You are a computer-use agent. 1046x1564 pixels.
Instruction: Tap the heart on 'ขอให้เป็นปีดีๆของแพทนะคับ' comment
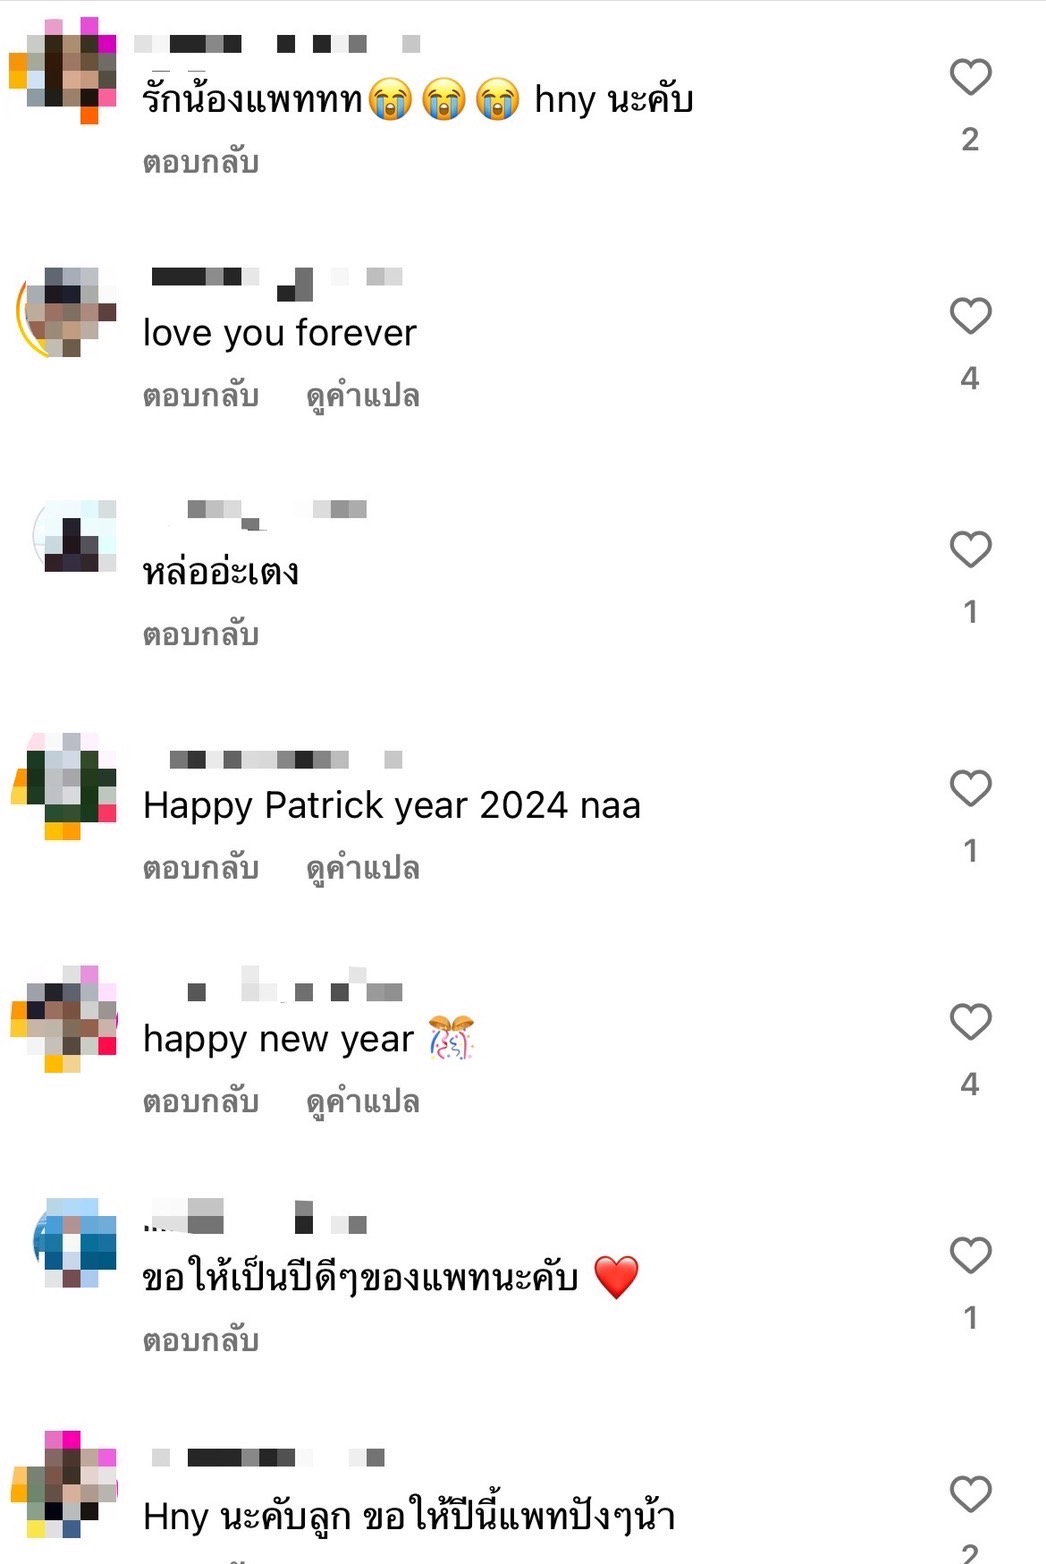(970, 1255)
